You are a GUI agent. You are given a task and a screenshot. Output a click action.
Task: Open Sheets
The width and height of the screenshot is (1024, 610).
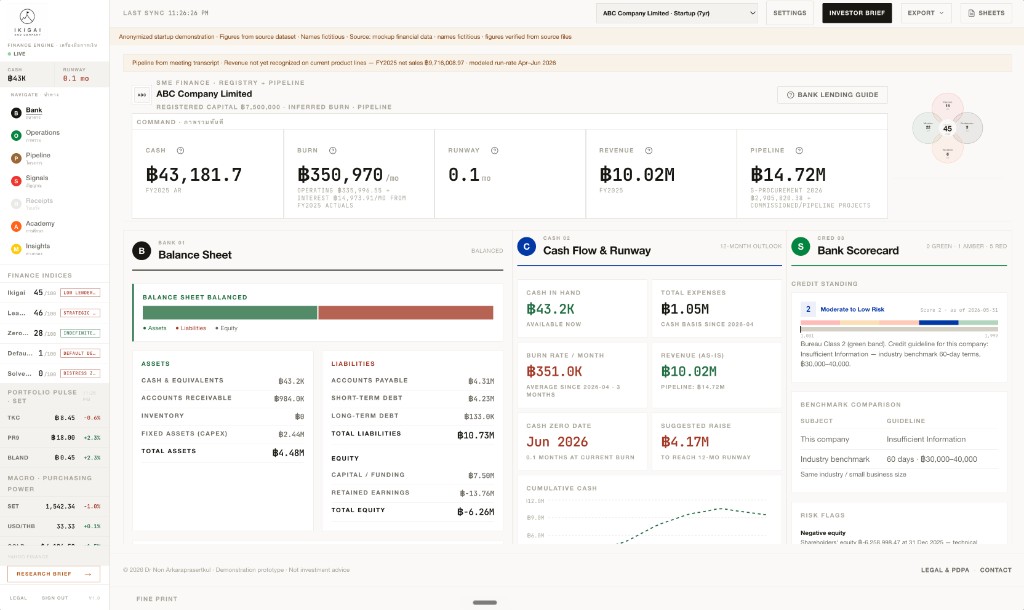coord(986,13)
